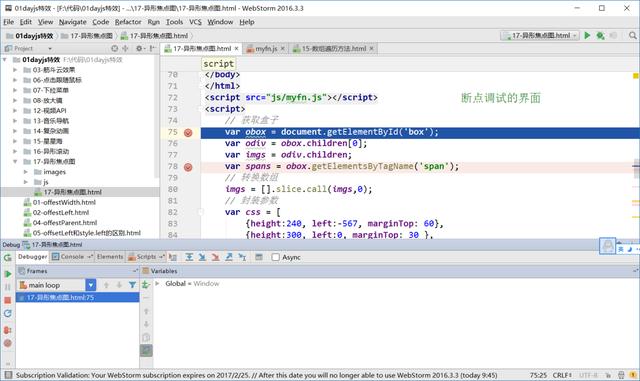The width and height of the screenshot is (640, 381).
Task: Hide the Project tool window
Action: 152,48
